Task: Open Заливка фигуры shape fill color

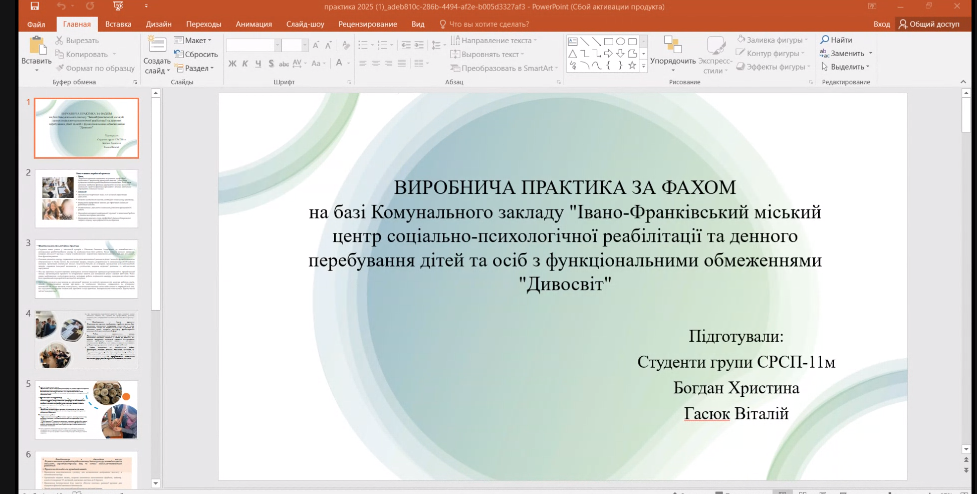Action: pos(771,40)
